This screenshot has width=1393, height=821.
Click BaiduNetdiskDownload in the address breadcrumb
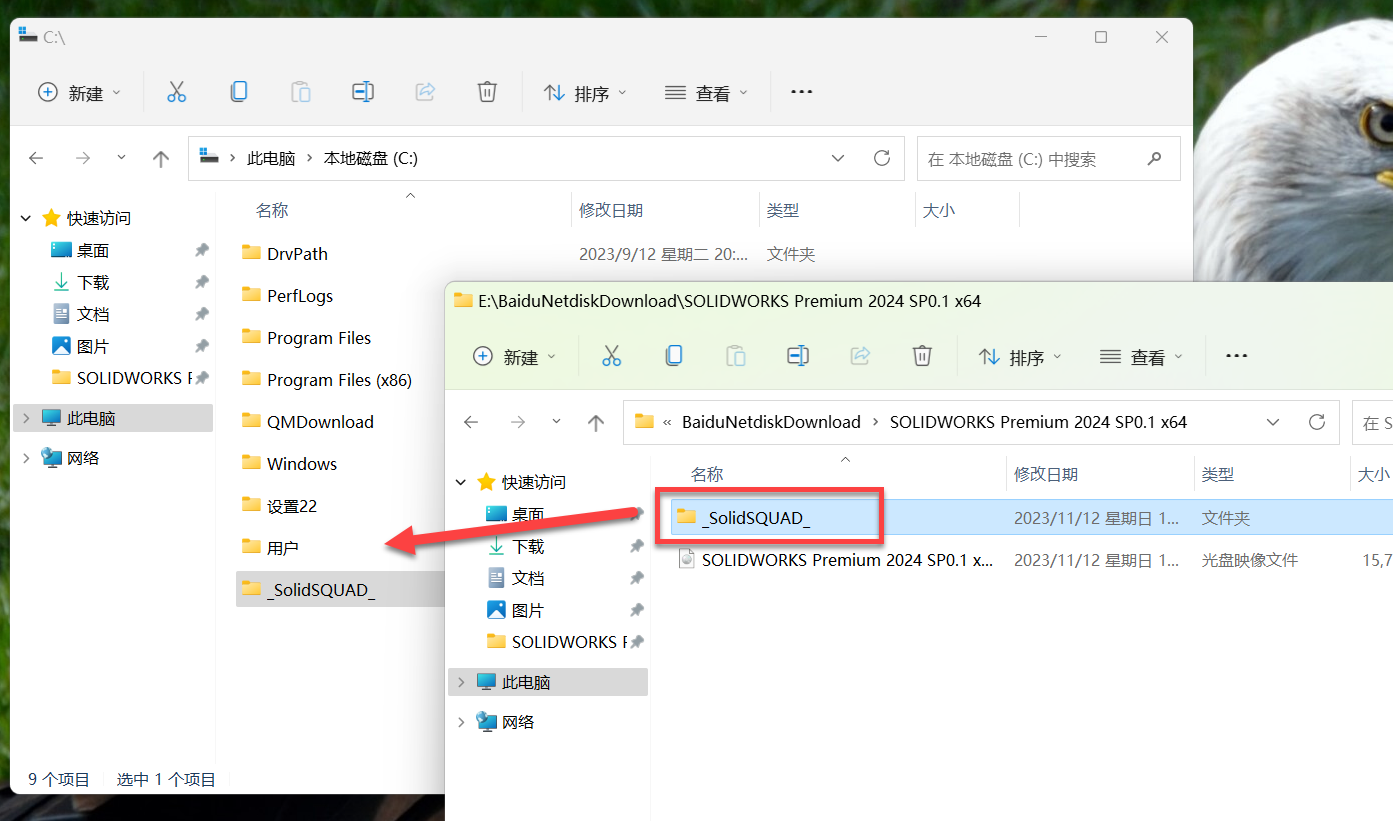click(x=771, y=422)
